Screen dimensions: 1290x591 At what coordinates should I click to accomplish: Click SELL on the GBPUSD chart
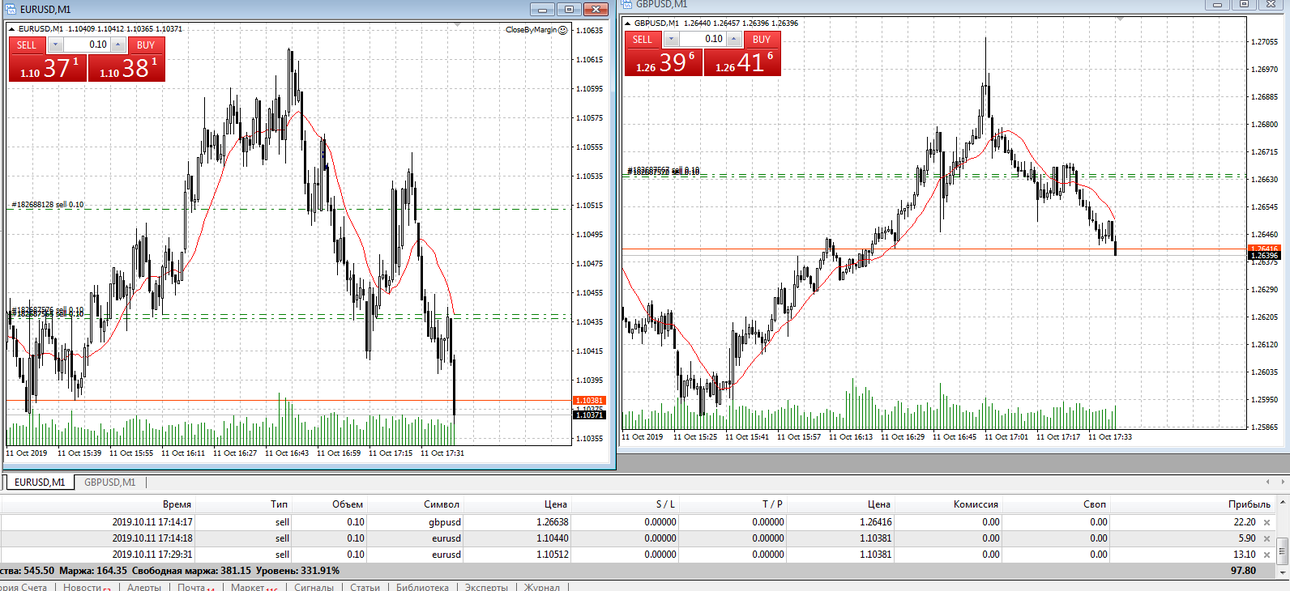coord(642,39)
